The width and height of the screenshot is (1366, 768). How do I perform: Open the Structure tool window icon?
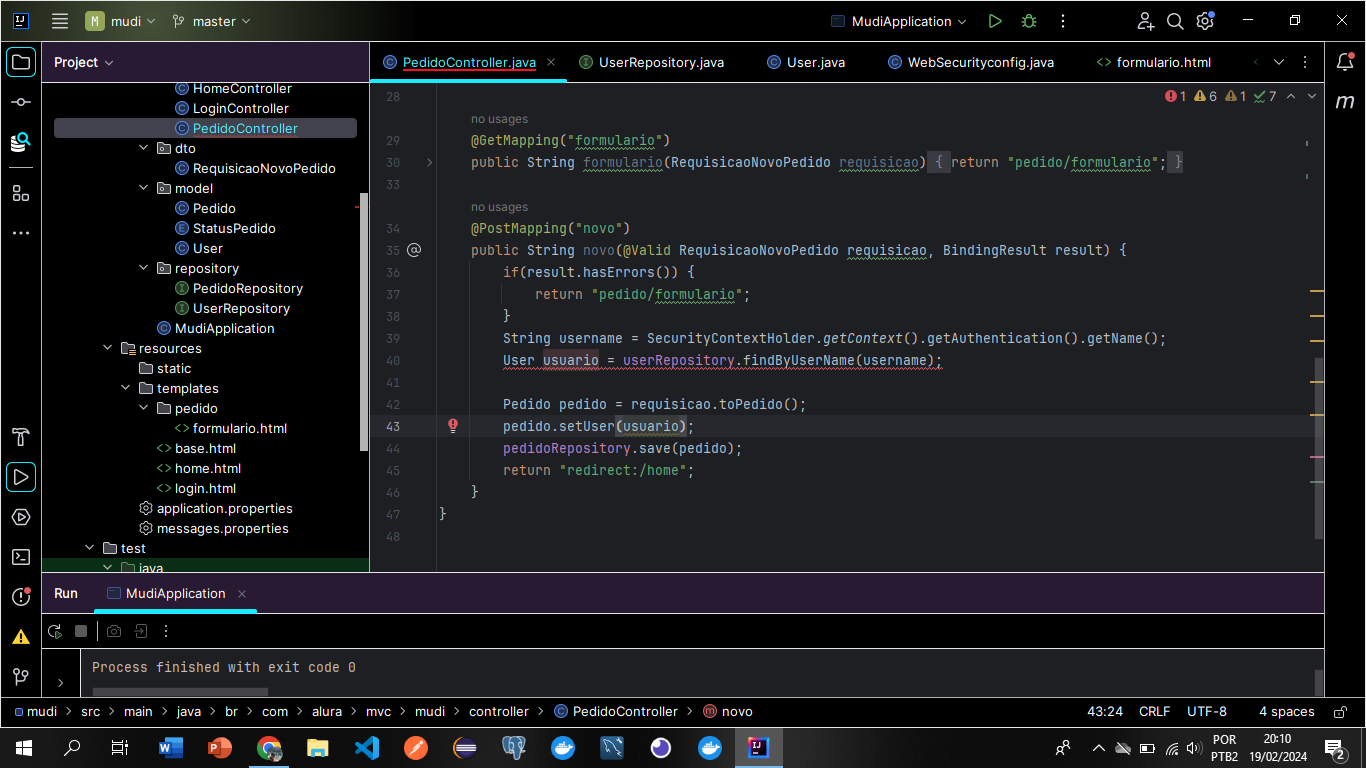pyautogui.click(x=21, y=193)
